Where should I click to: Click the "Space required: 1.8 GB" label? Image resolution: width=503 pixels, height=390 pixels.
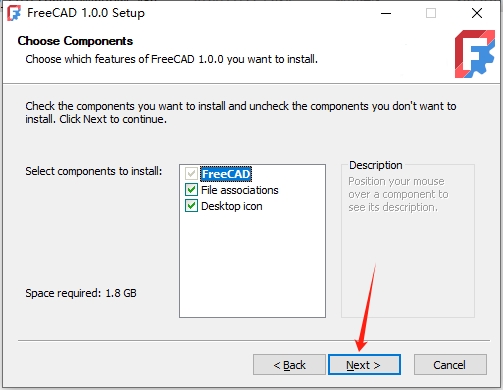(x=81, y=293)
